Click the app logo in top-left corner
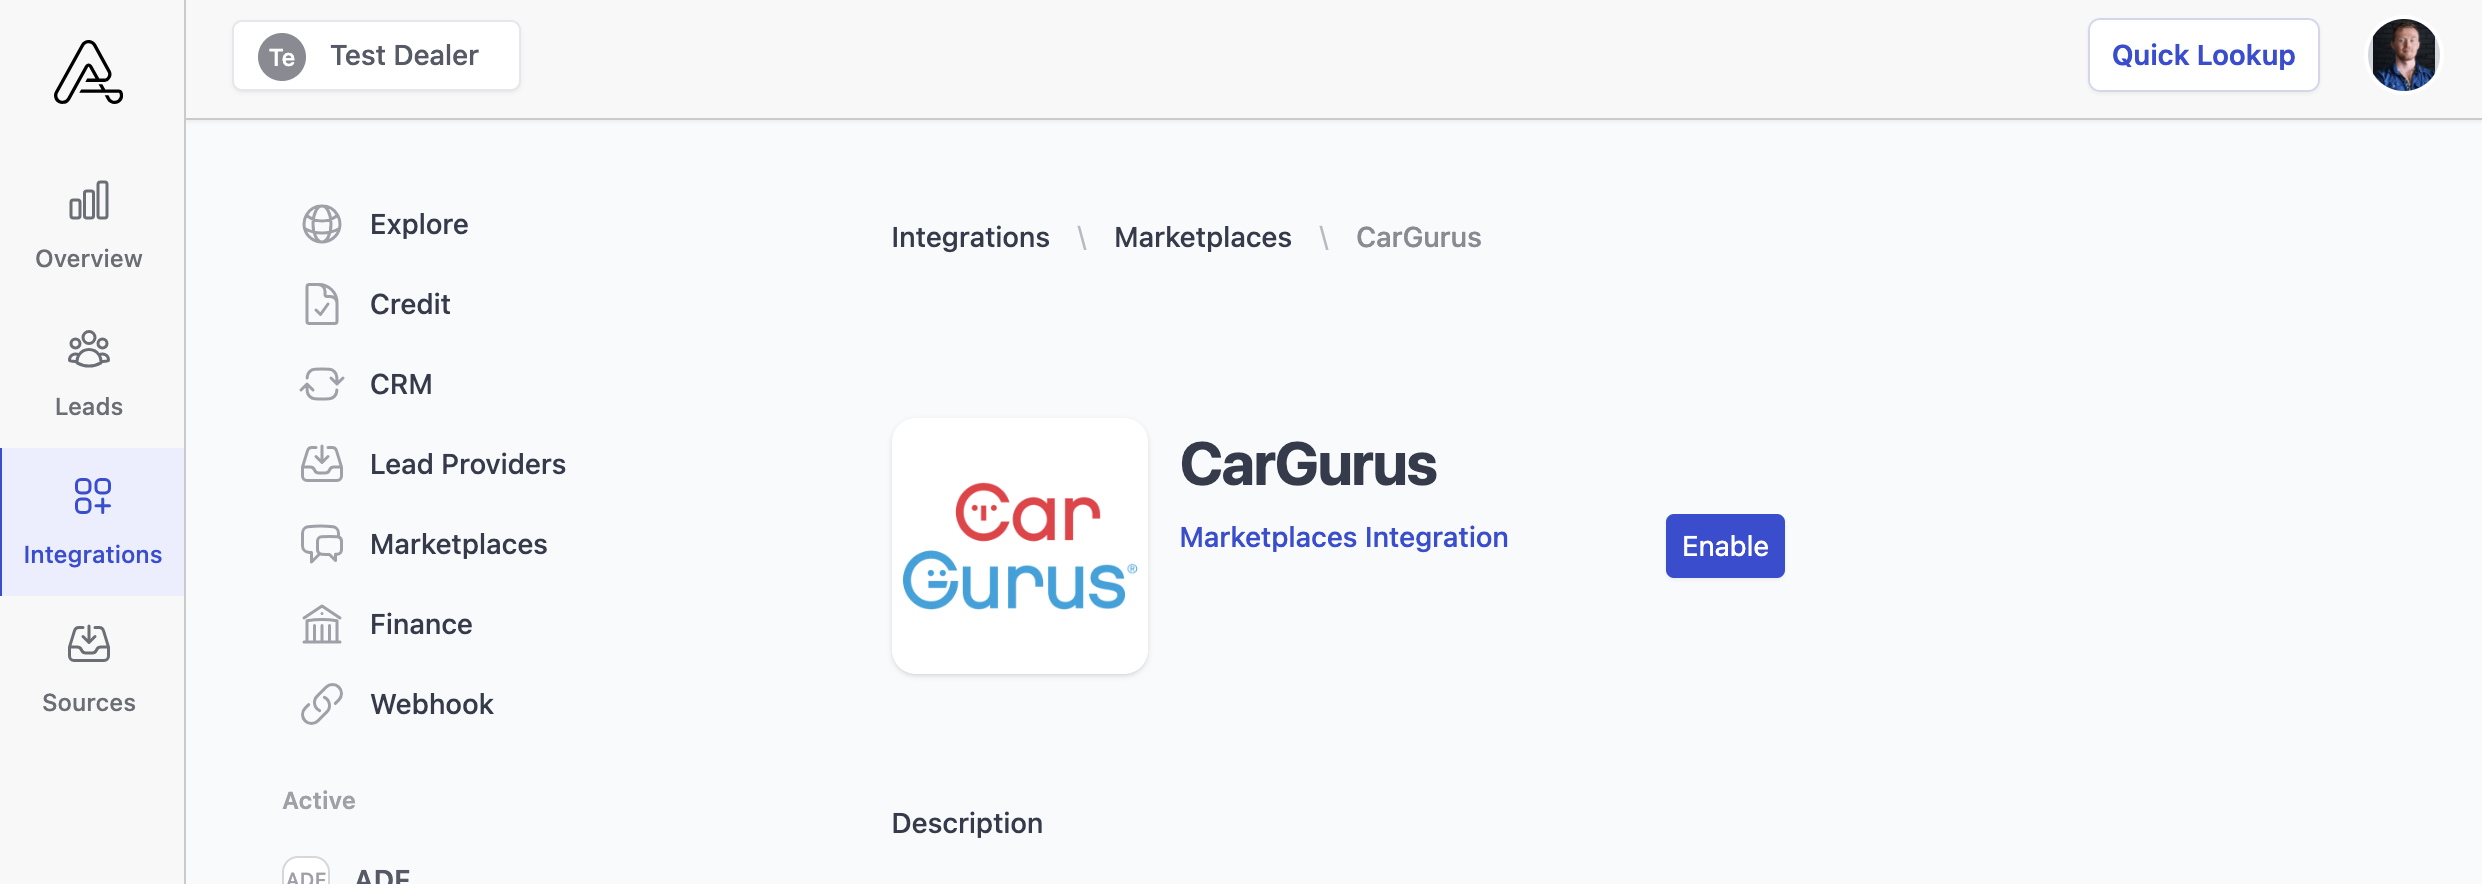2482x884 pixels. coord(88,72)
